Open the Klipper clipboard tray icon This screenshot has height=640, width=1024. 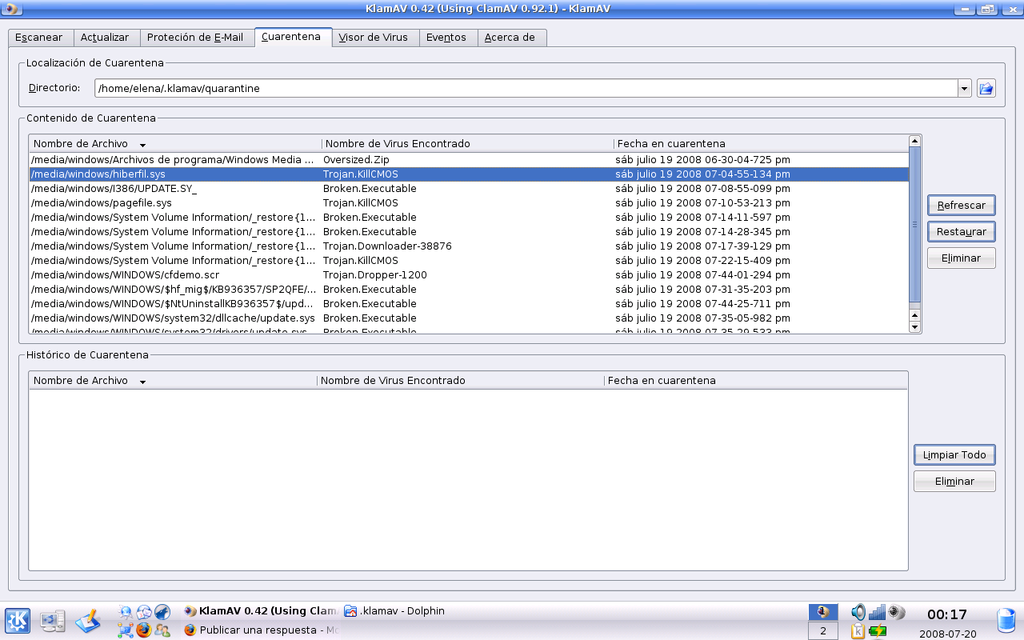(x=858, y=631)
